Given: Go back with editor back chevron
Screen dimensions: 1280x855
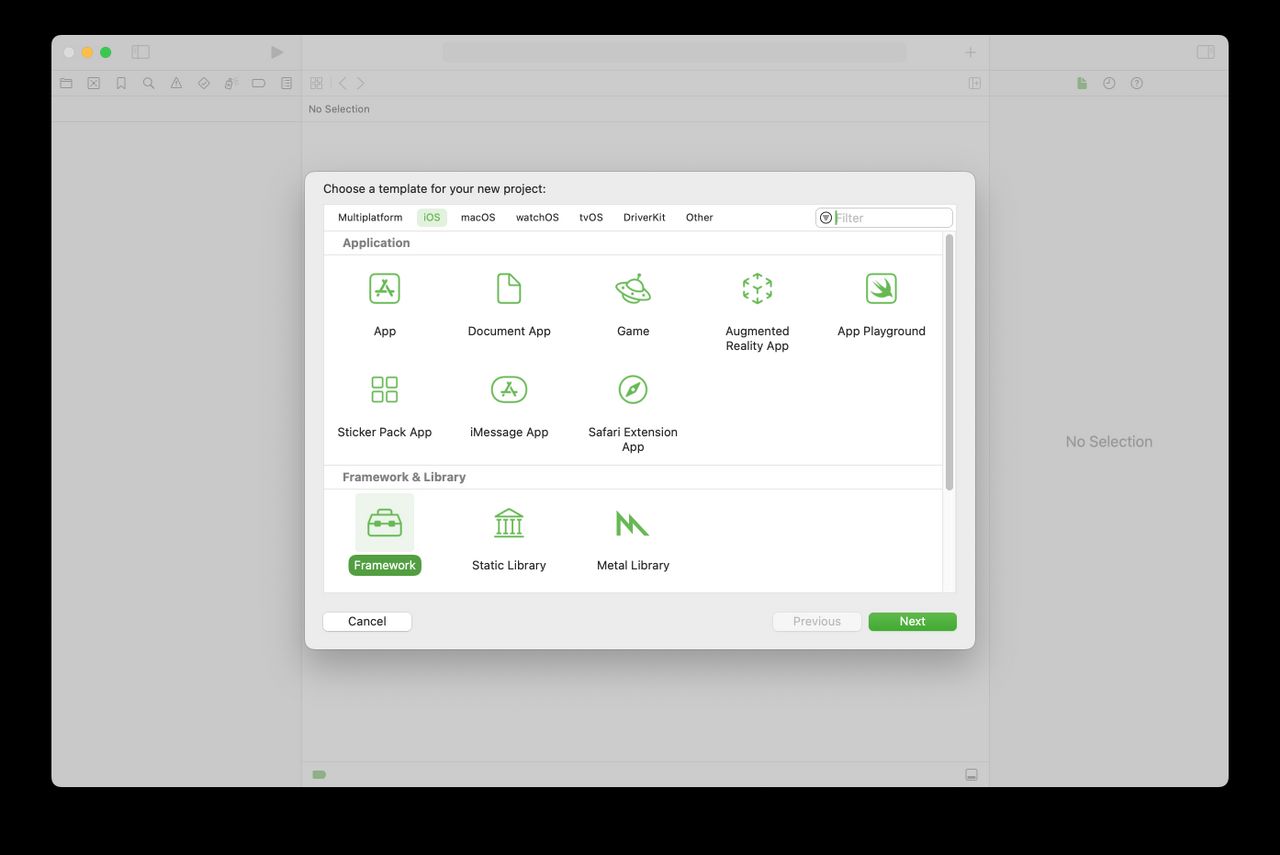Looking at the screenshot, I should pos(342,83).
